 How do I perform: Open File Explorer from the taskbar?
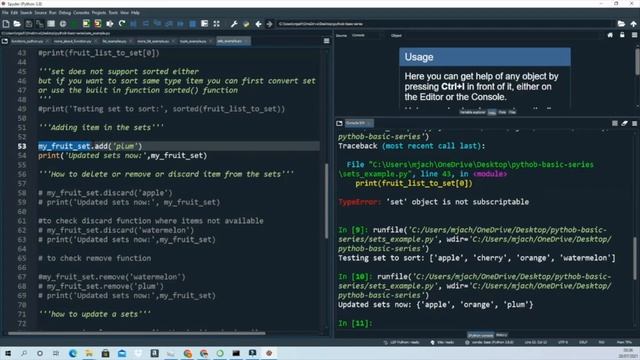[89, 353]
